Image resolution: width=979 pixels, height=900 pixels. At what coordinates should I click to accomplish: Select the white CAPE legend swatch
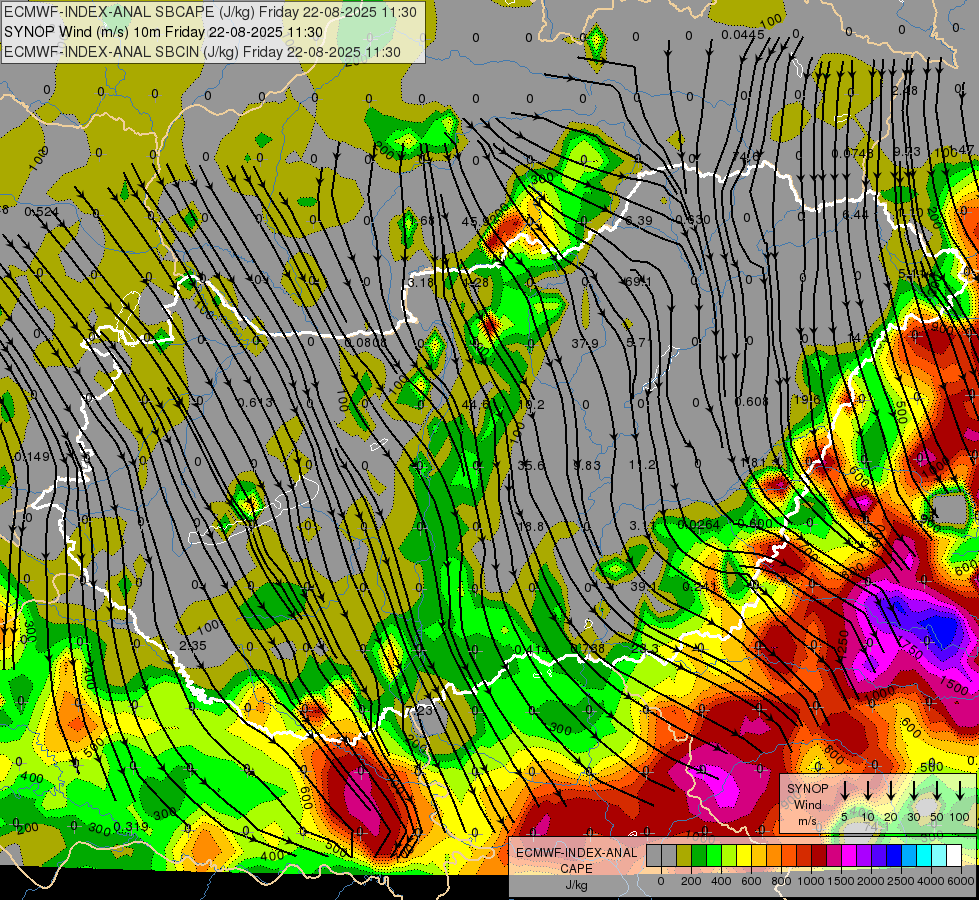(x=954, y=855)
